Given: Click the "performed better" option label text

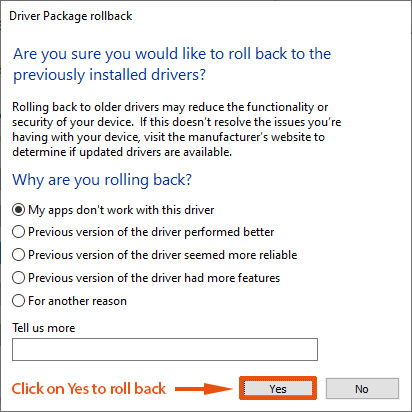Looking at the screenshot, I should coord(151,232).
